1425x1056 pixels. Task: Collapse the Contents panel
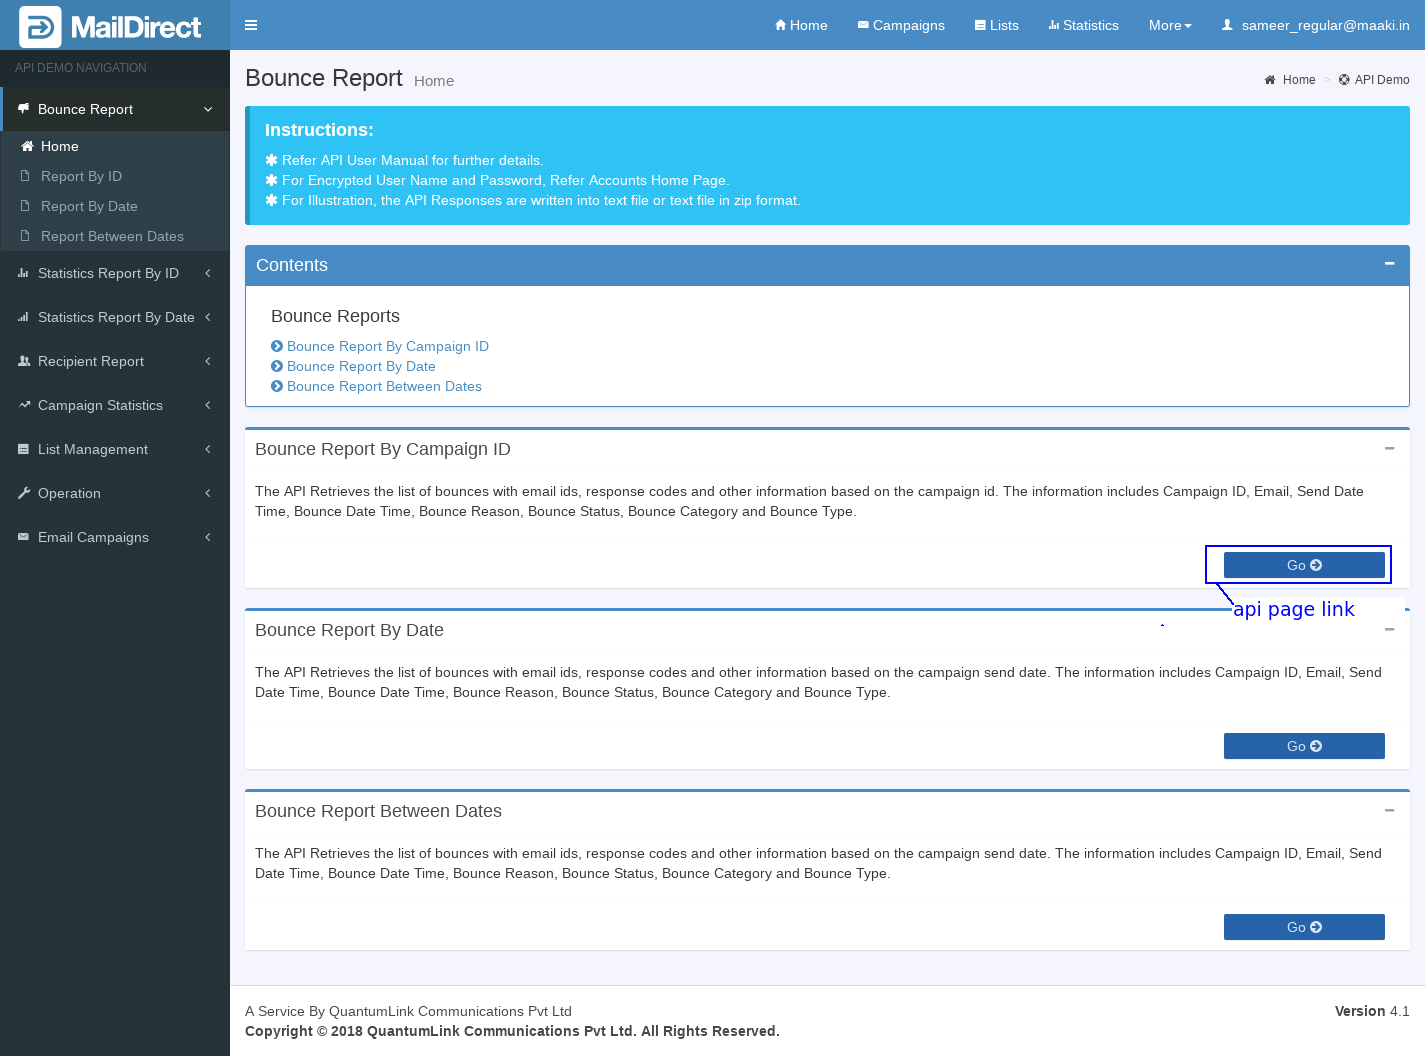(1389, 264)
